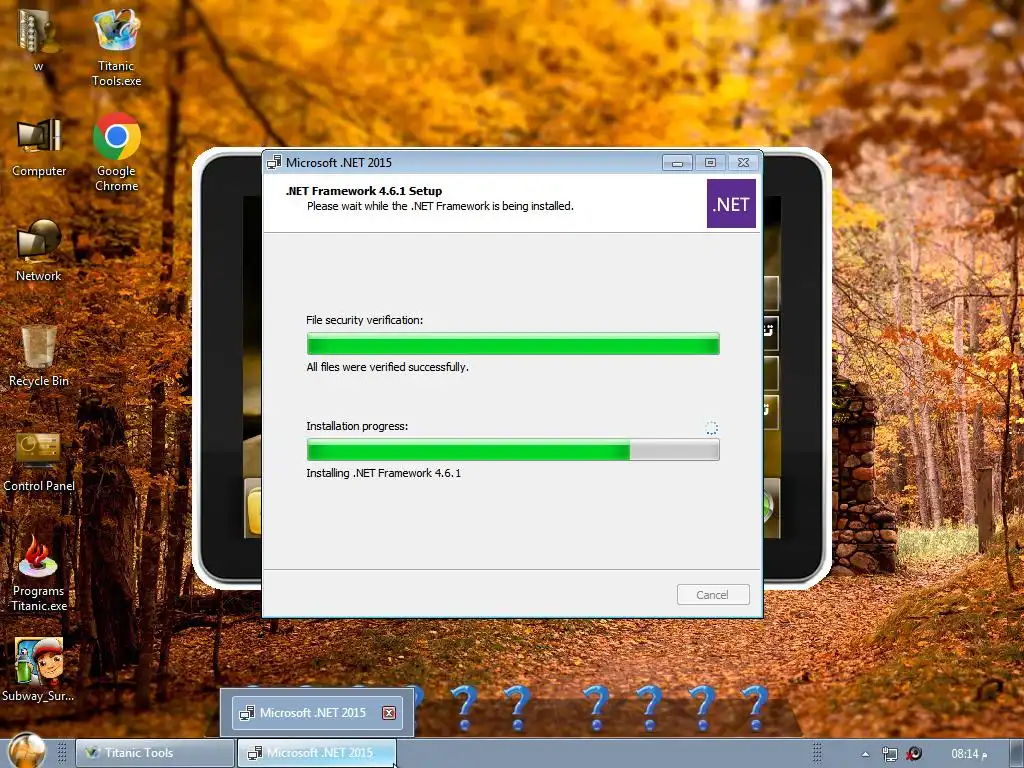
Task: Open Google Chrome desktop shortcut
Action: point(116,152)
